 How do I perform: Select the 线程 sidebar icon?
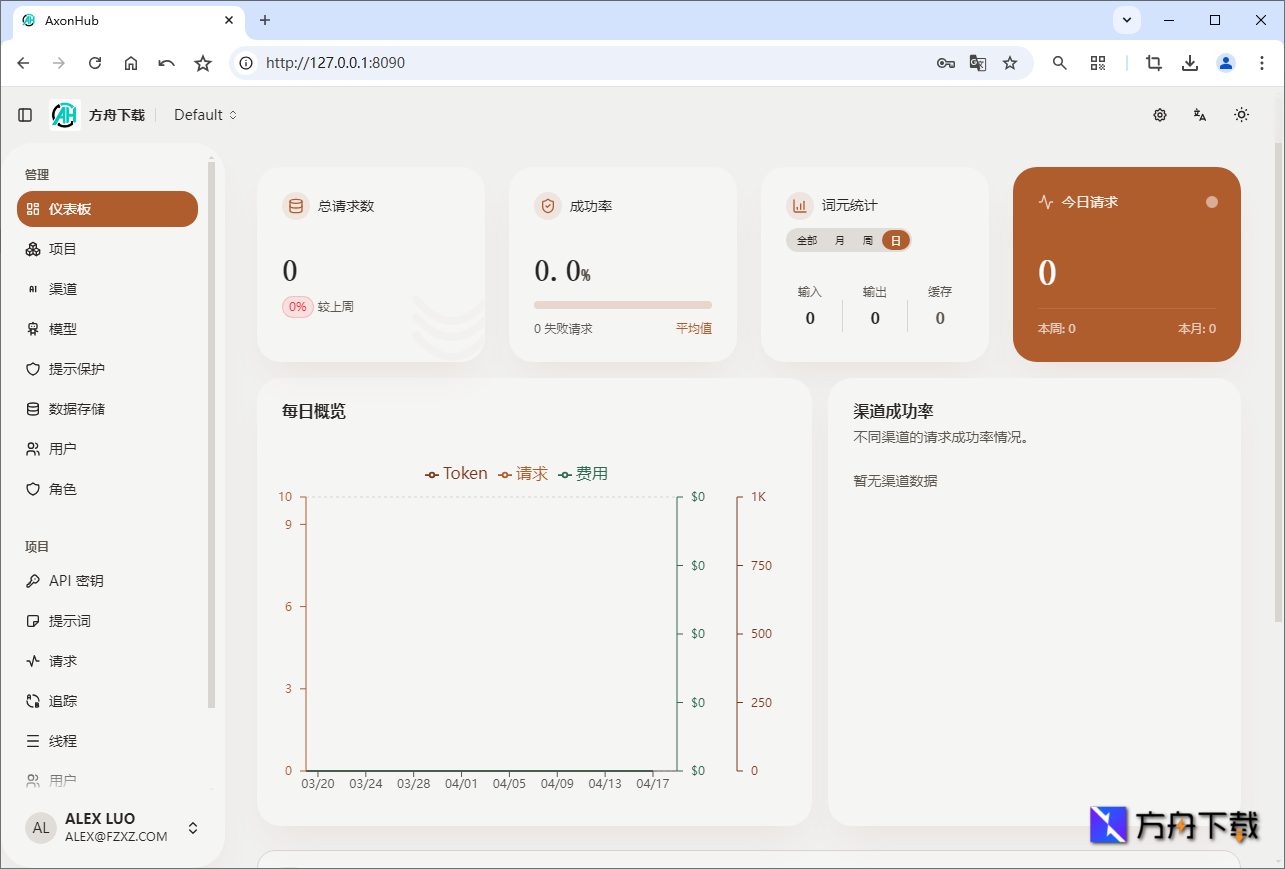(x=33, y=740)
